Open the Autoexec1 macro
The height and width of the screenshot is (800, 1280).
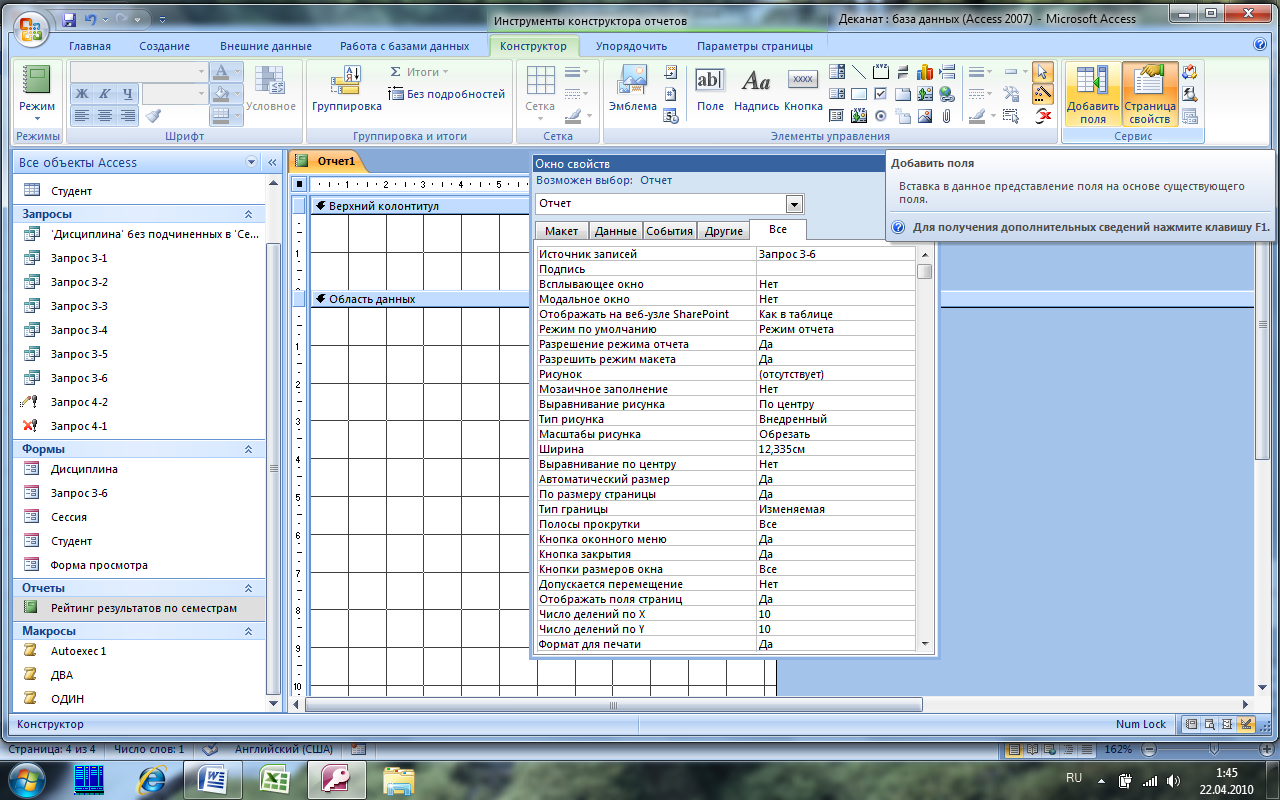tap(78, 651)
